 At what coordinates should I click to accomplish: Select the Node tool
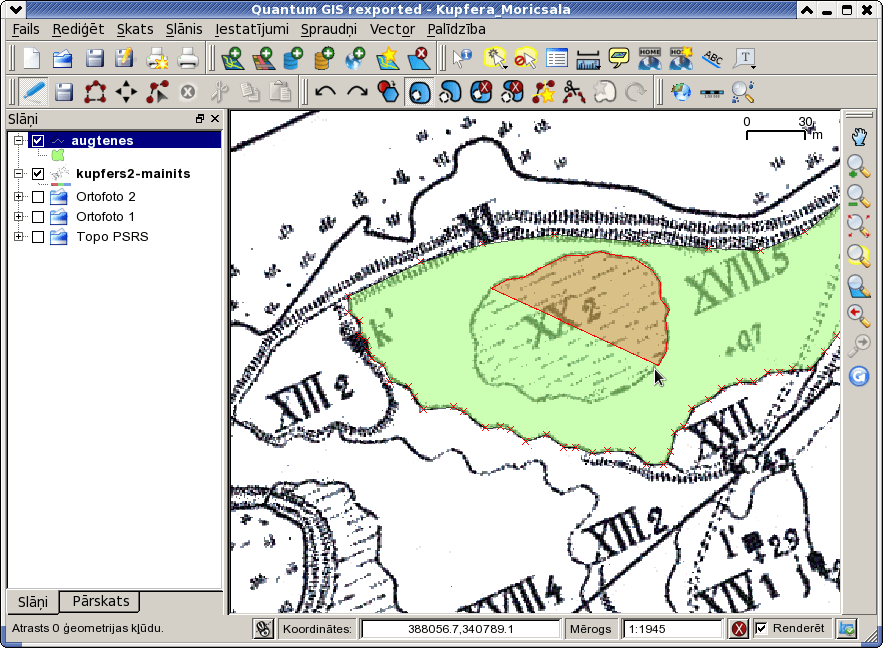click(157, 92)
